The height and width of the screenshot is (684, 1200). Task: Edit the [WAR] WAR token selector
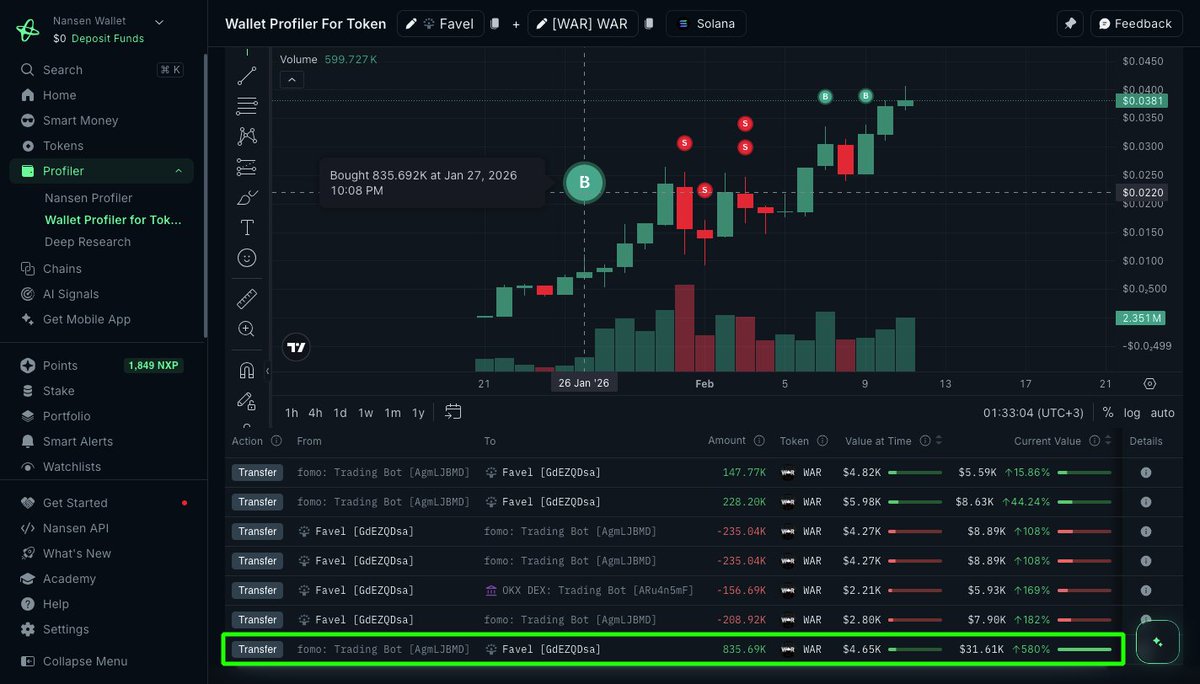[x=583, y=24]
